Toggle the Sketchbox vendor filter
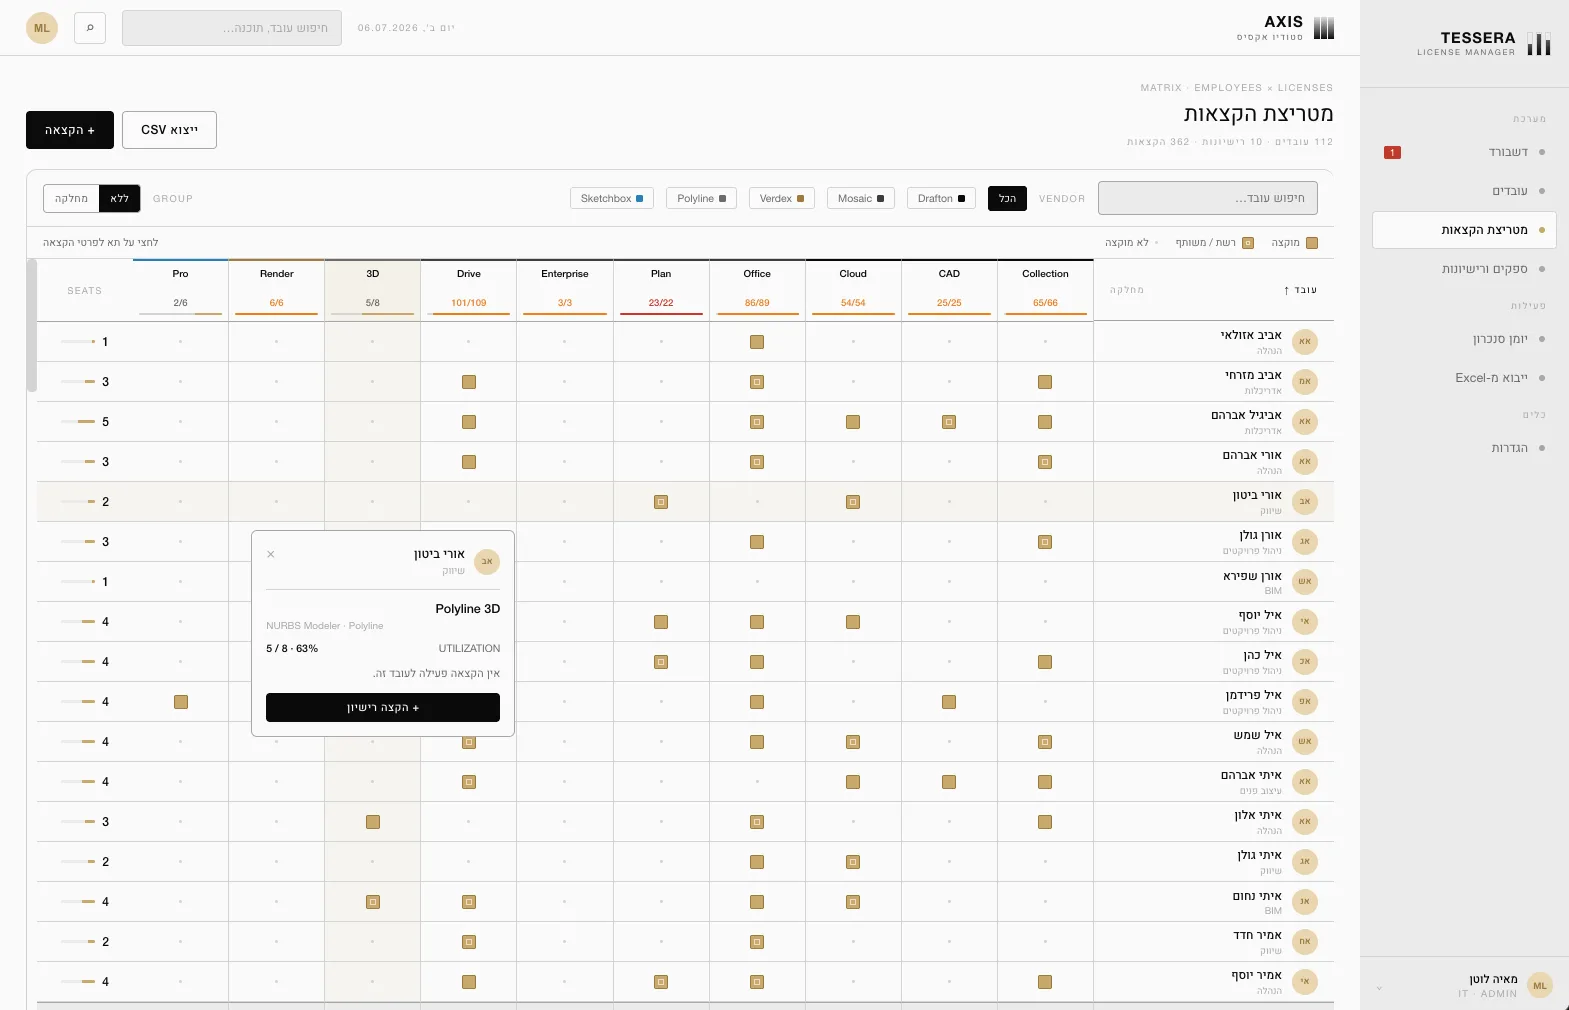This screenshot has height=1010, width=1569. [612, 198]
